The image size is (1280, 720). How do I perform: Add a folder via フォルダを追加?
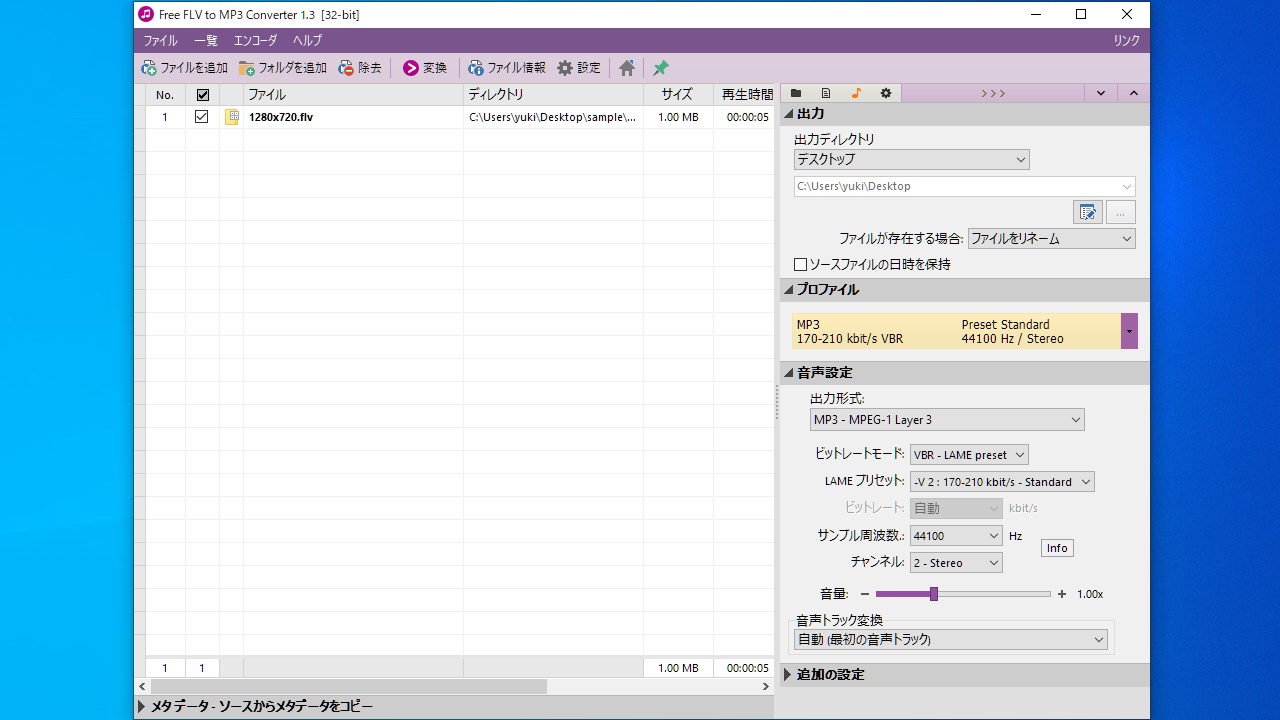coord(283,68)
